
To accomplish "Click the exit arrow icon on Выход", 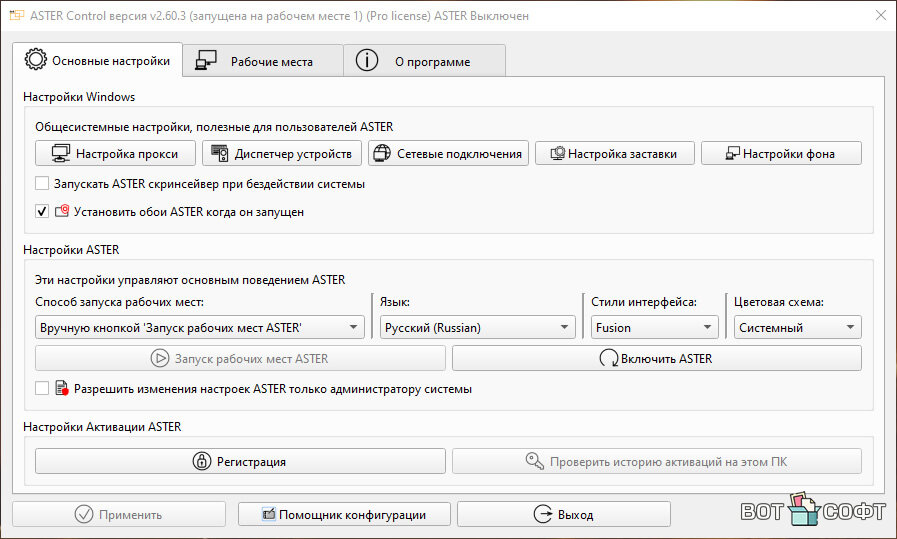I will tap(543, 515).
